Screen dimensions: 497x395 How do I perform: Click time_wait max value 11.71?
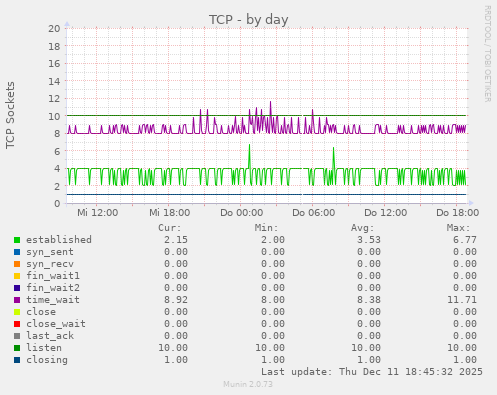pos(462,300)
